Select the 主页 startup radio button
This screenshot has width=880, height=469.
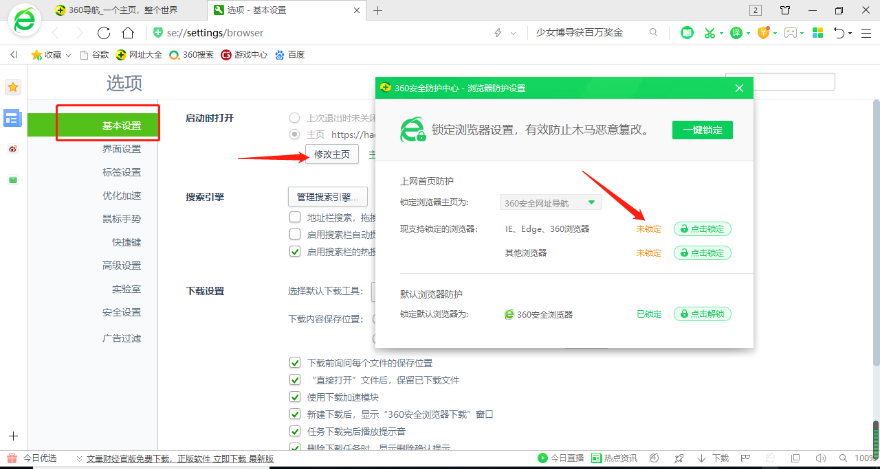294,133
